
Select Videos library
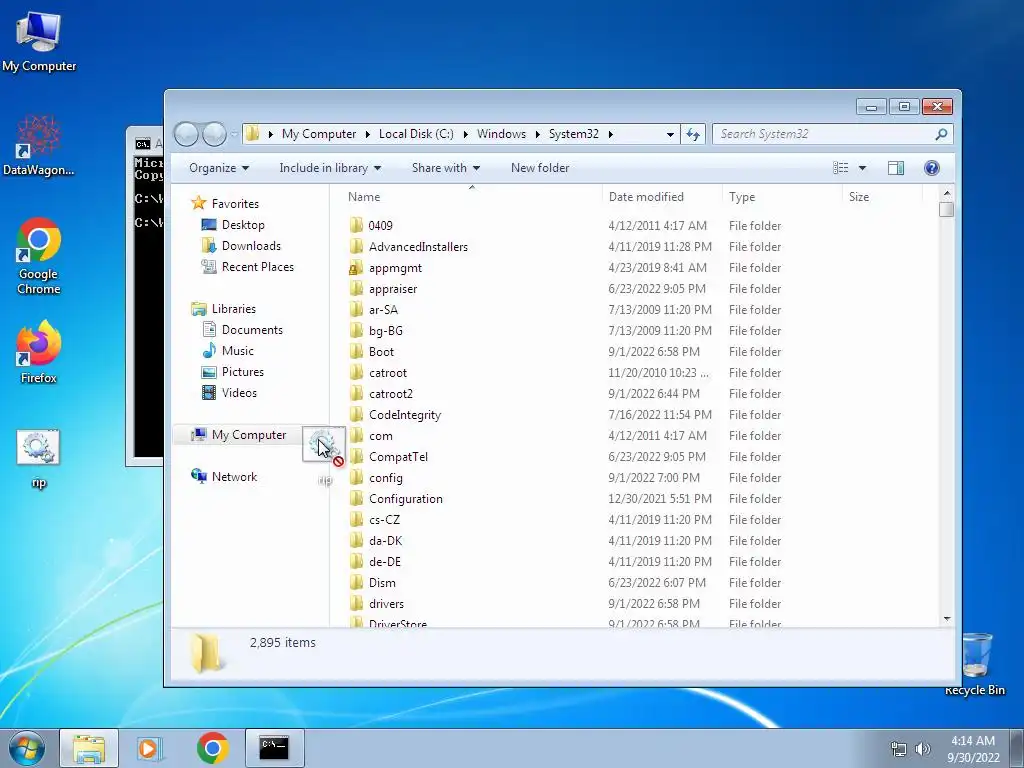click(239, 392)
